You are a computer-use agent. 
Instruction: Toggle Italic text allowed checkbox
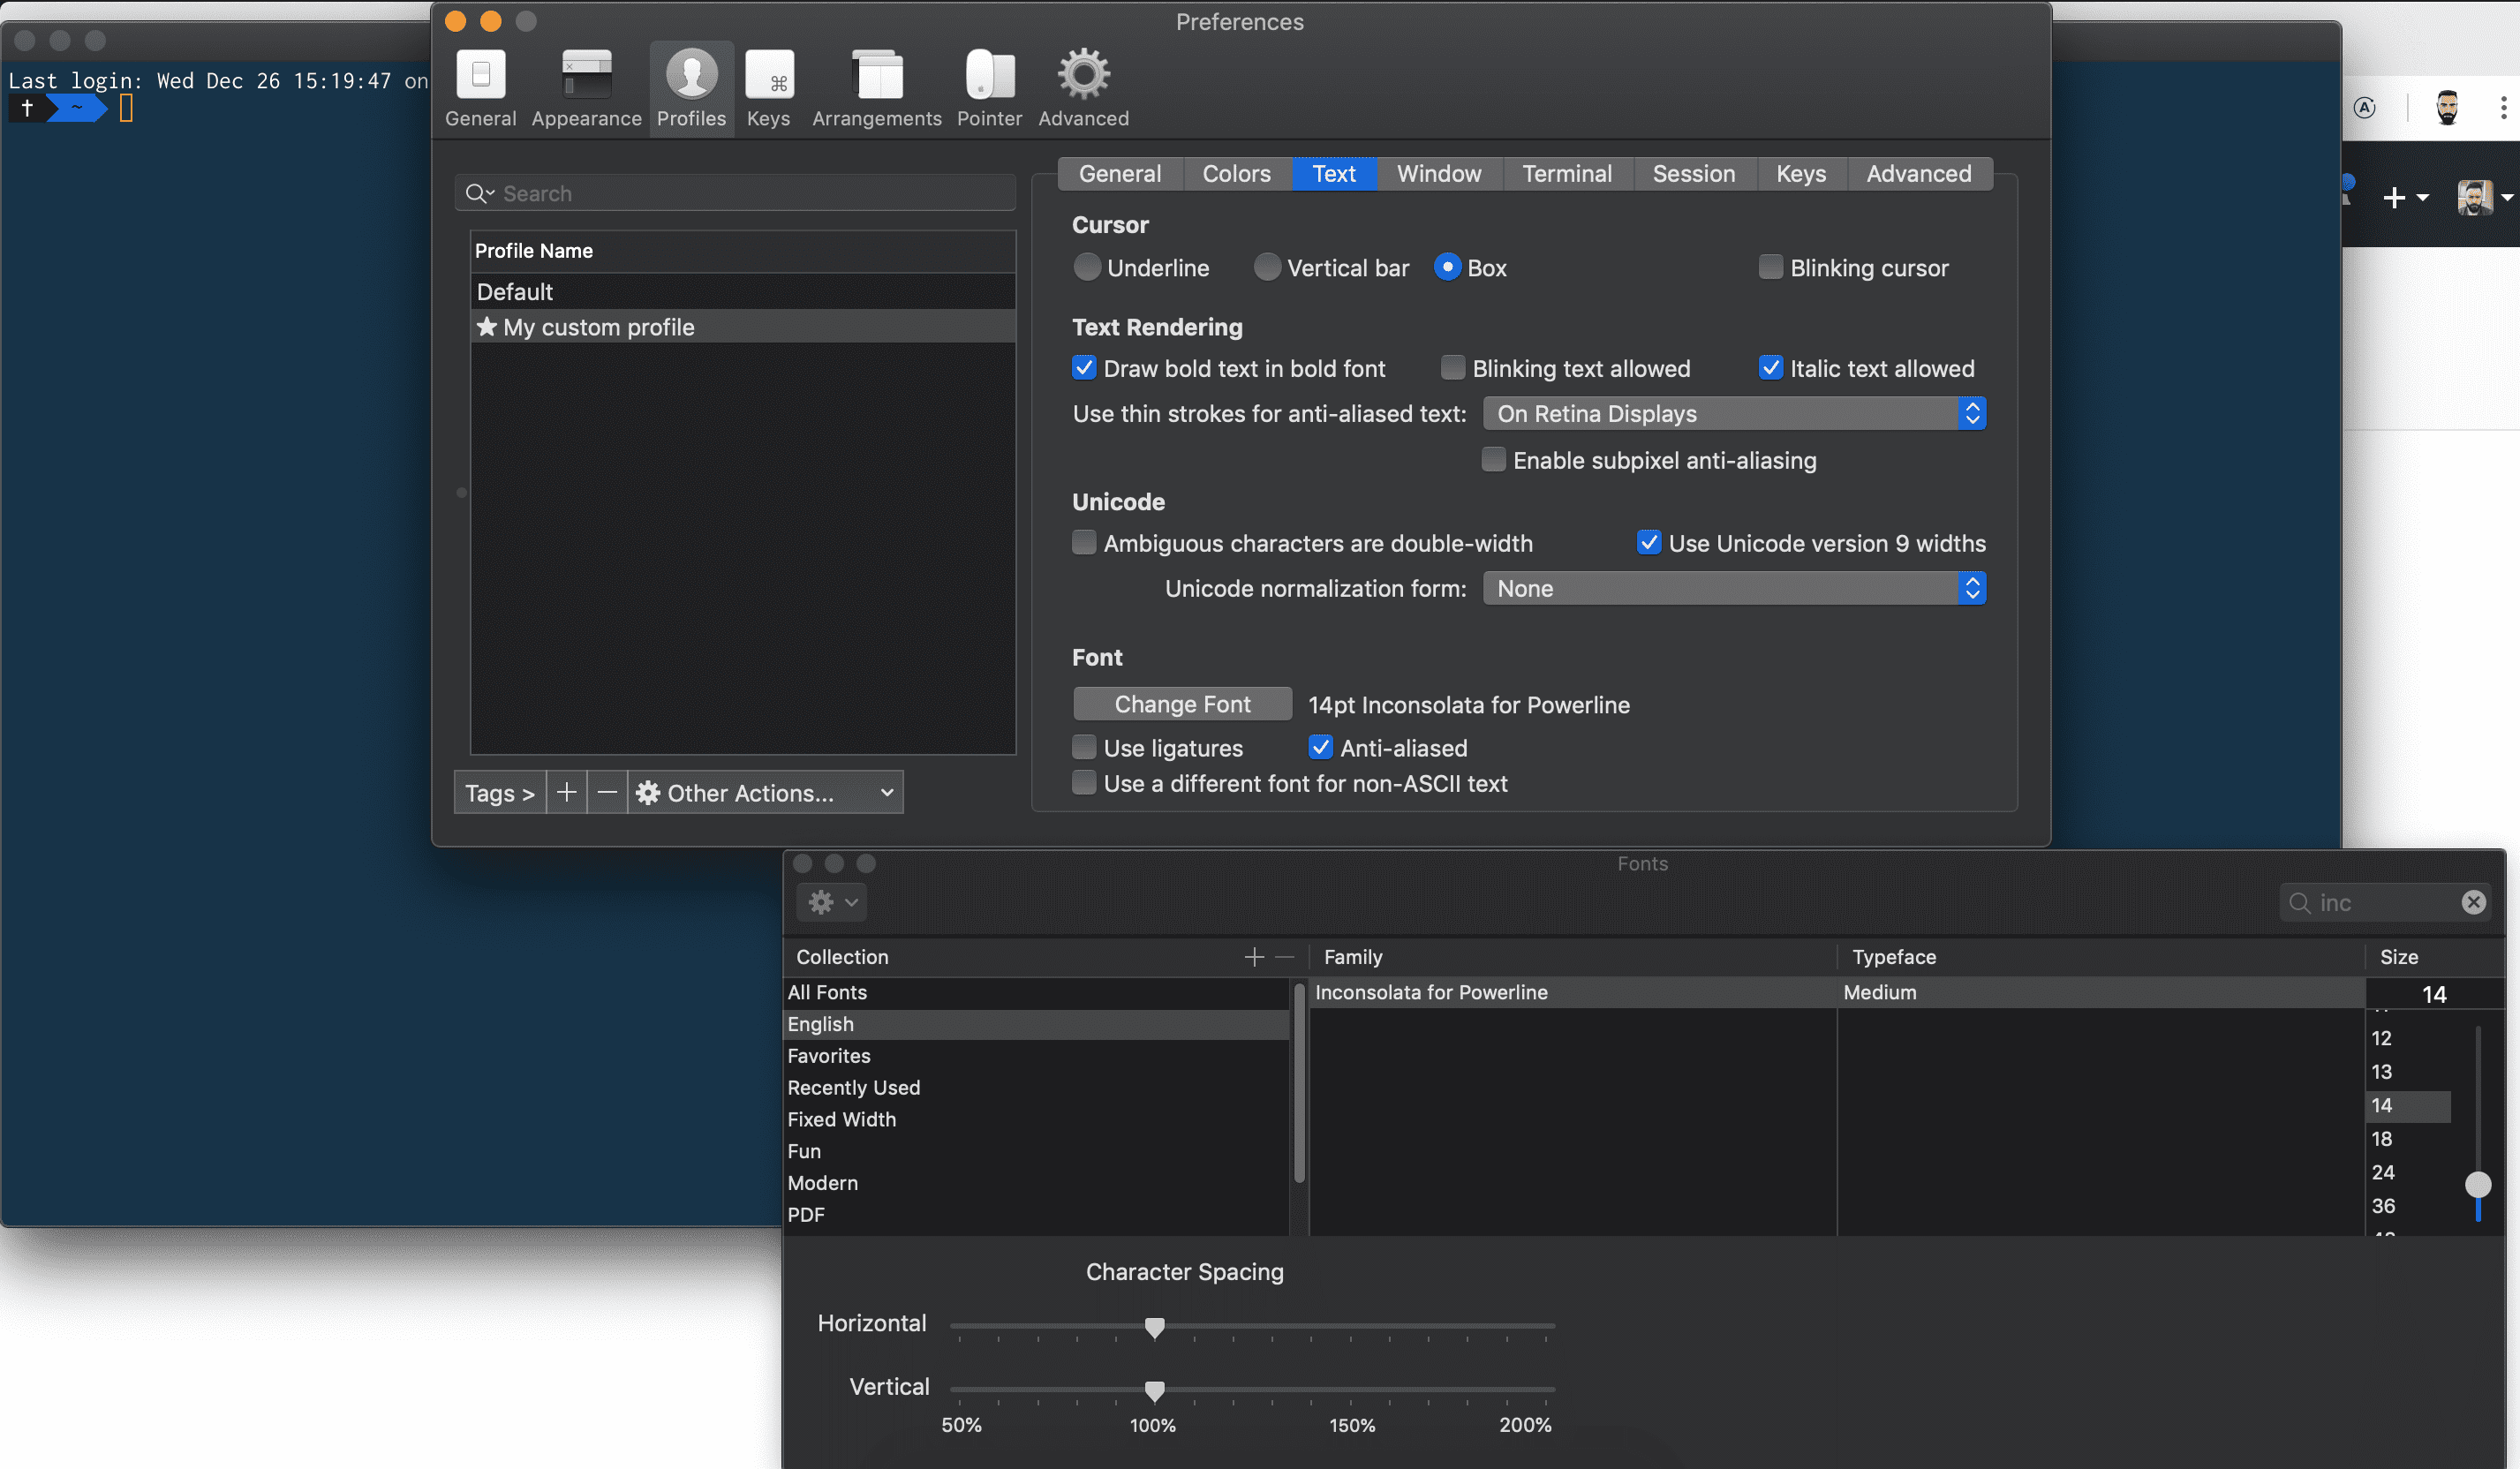point(1770,368)
